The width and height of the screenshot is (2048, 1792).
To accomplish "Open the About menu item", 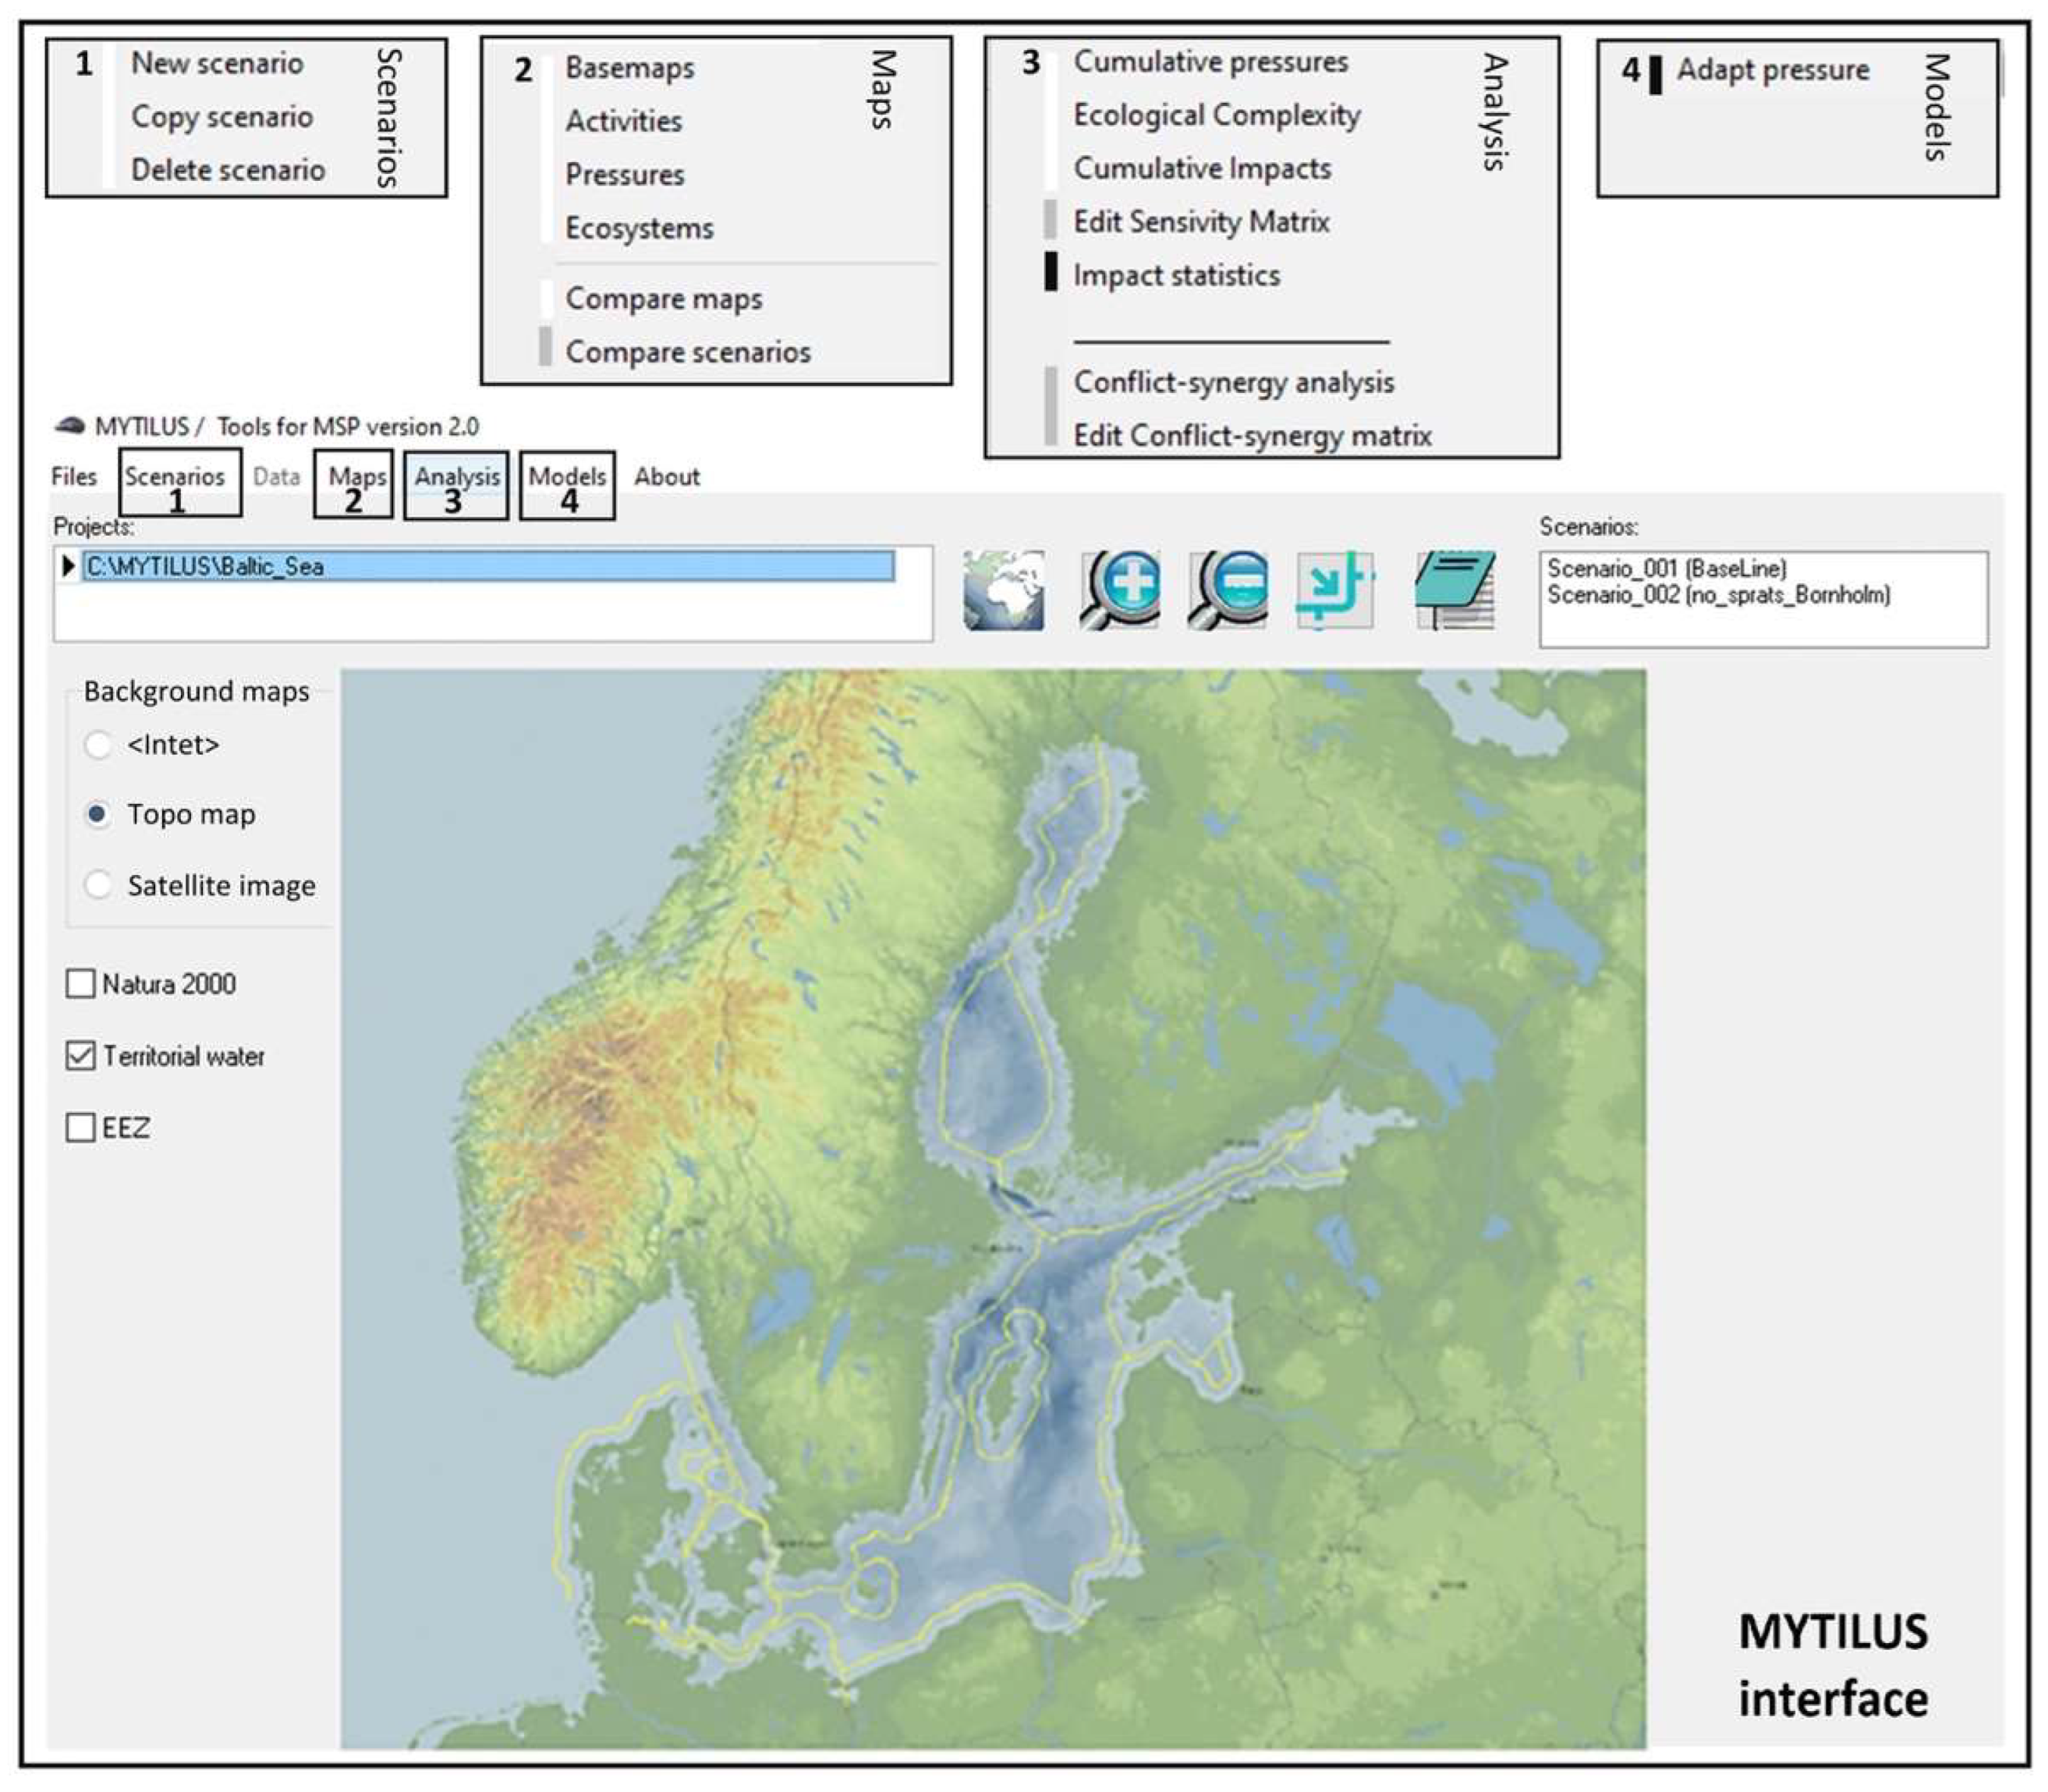I will (x=666, y=477).
